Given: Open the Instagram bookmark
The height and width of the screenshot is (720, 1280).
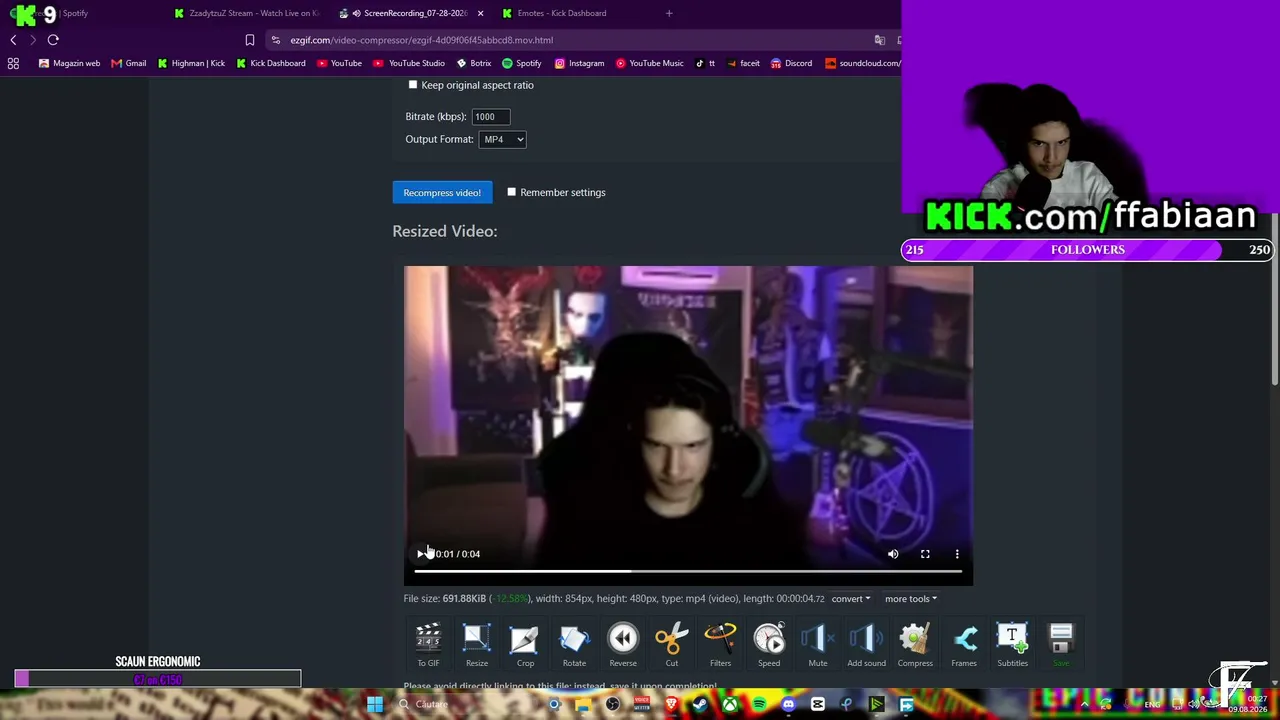Looking at the screenshot, I should [x=579, y=63].
